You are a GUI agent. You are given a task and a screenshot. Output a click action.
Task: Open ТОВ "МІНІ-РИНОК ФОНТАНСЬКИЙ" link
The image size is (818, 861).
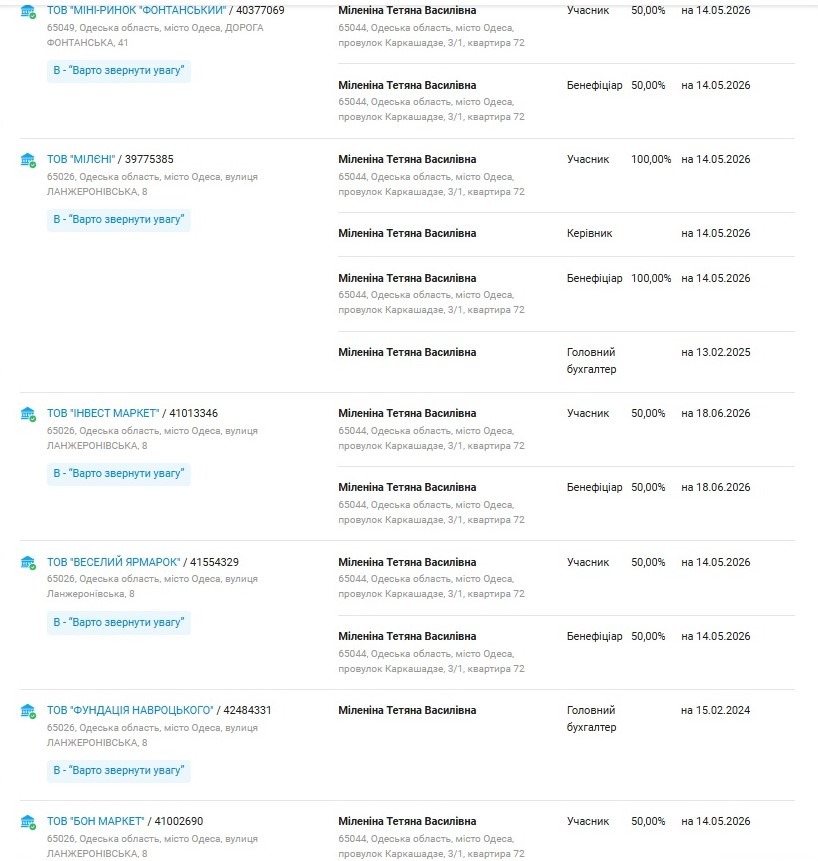(136, 10)
